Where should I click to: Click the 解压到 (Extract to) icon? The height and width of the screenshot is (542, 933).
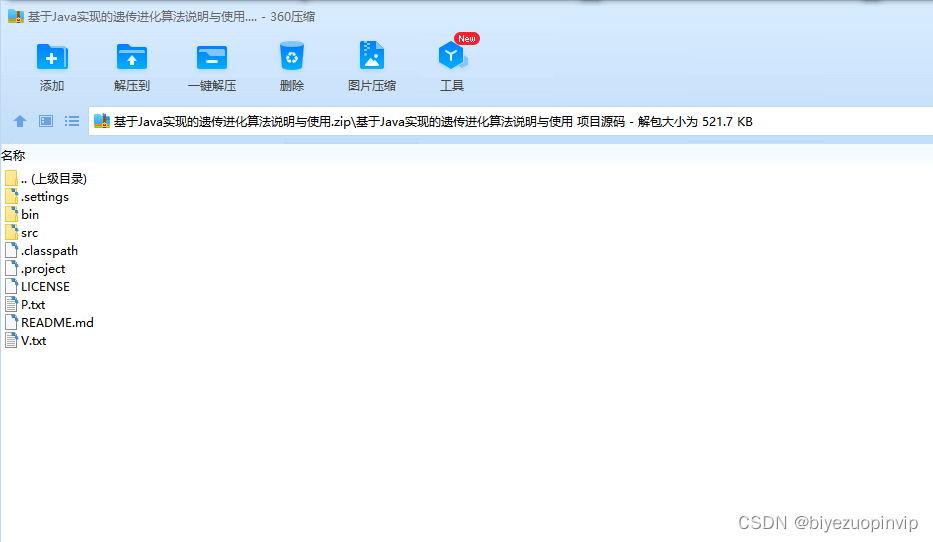point(132,58)
